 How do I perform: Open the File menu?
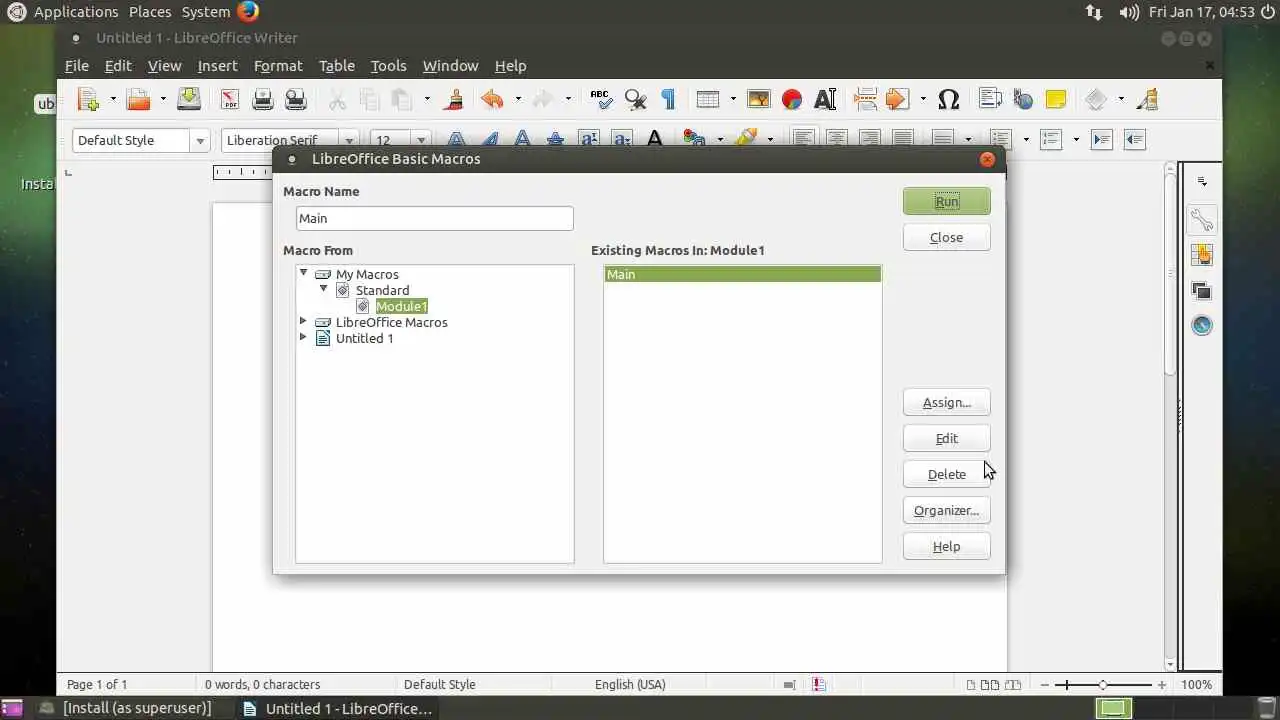77,66
